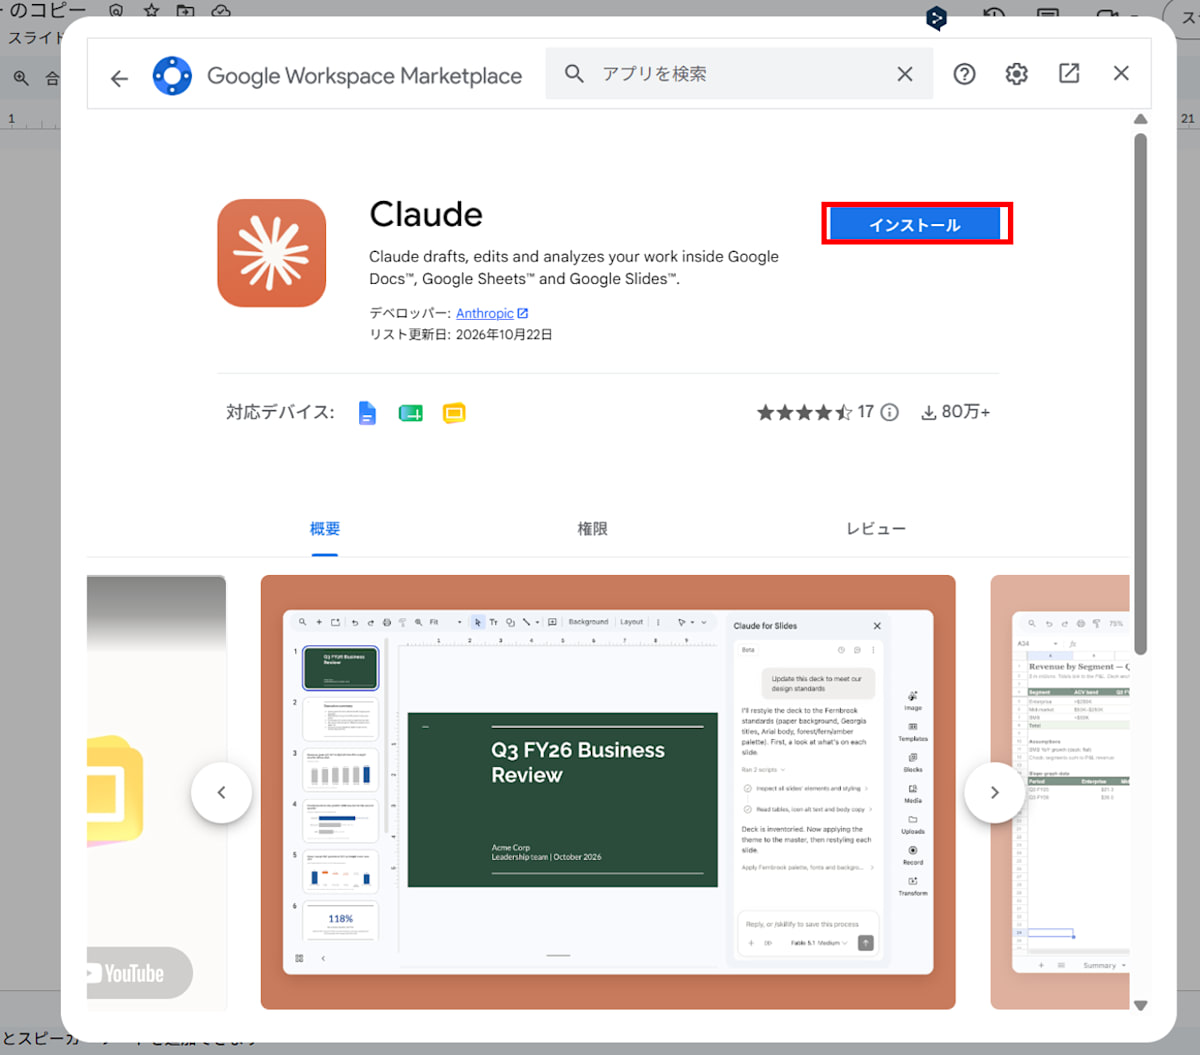The height and width of the screenshot is (1055, 1200).
Task: Install Claude with the インストール button
Action: [915, 225]
